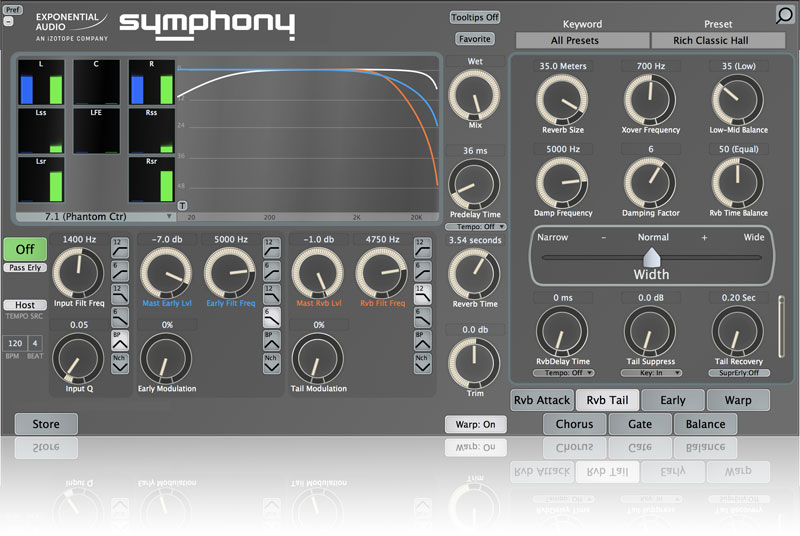
Task: Open the Chorus tab
Action: tap(574, 424)
